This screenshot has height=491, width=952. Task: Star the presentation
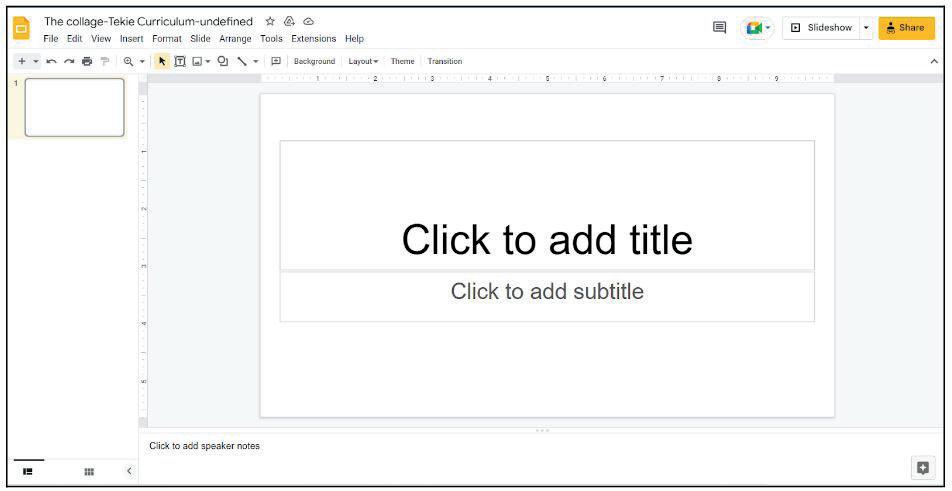coord(270,21)
